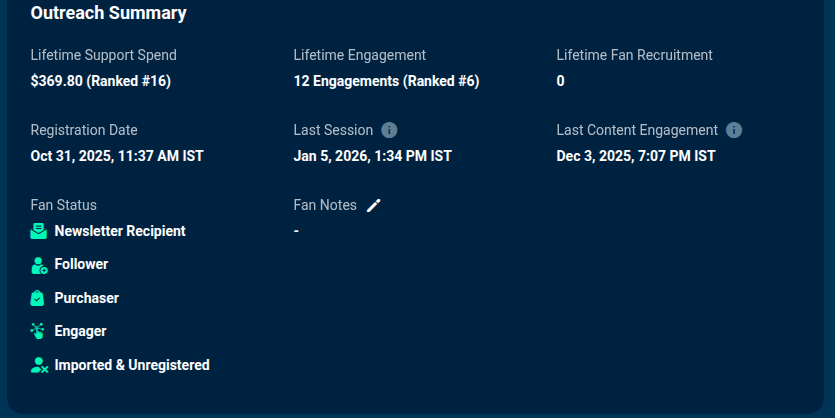Click the Newsletter Recipient envelope icon
The image size is (835, 418).
[38, 231]
